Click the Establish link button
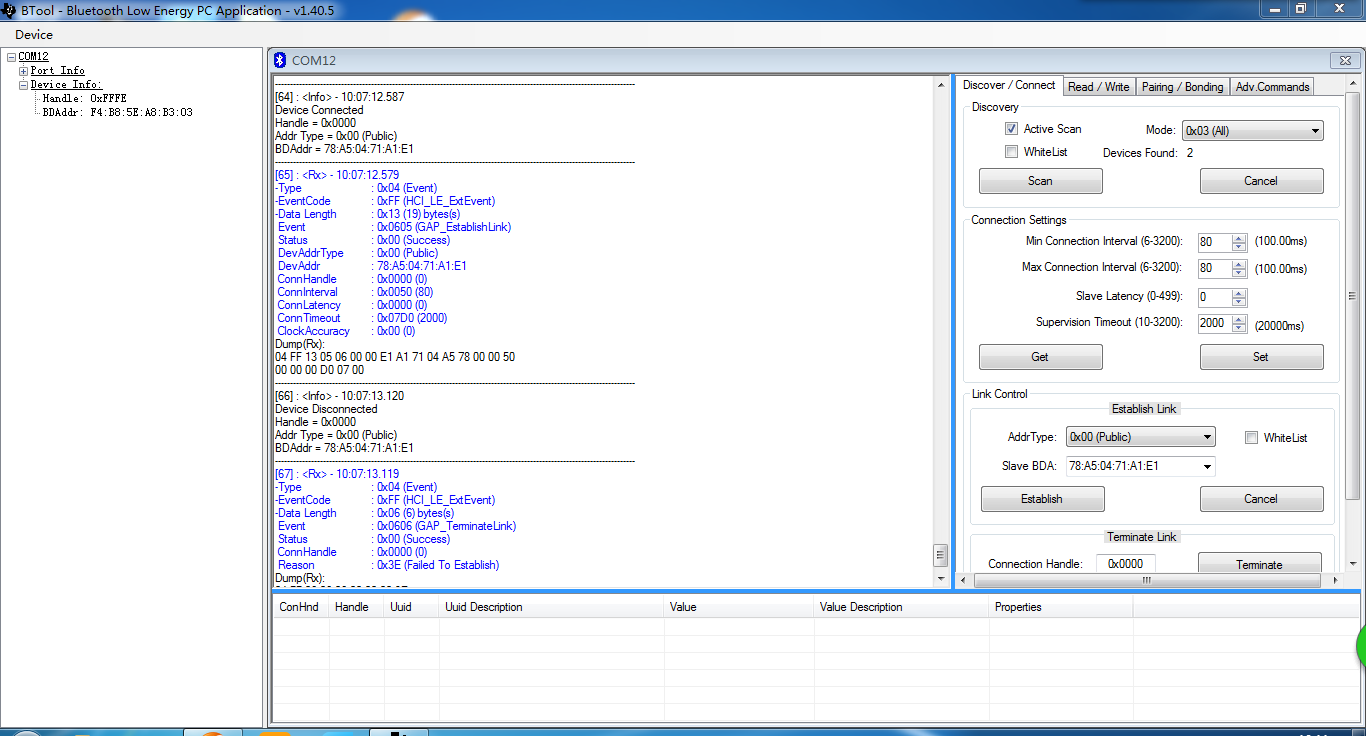This screenshot has height=736, width=1366. click(1042, 499)
